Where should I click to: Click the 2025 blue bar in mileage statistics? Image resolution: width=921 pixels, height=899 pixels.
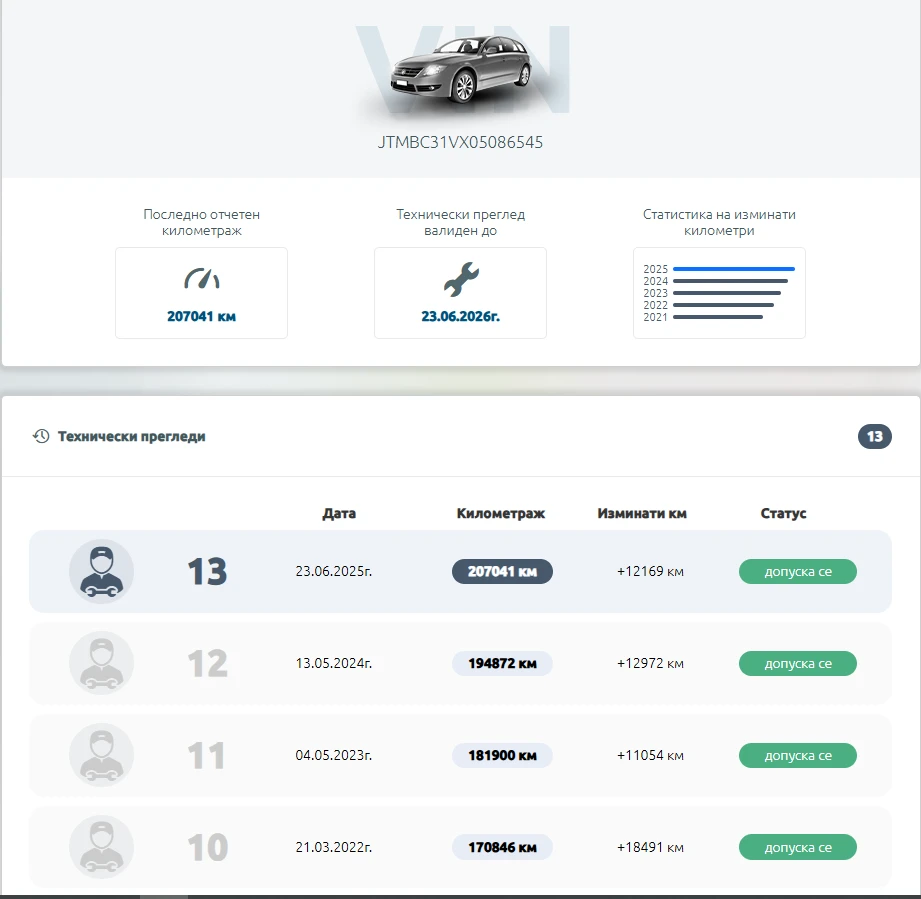coord(733,269)
